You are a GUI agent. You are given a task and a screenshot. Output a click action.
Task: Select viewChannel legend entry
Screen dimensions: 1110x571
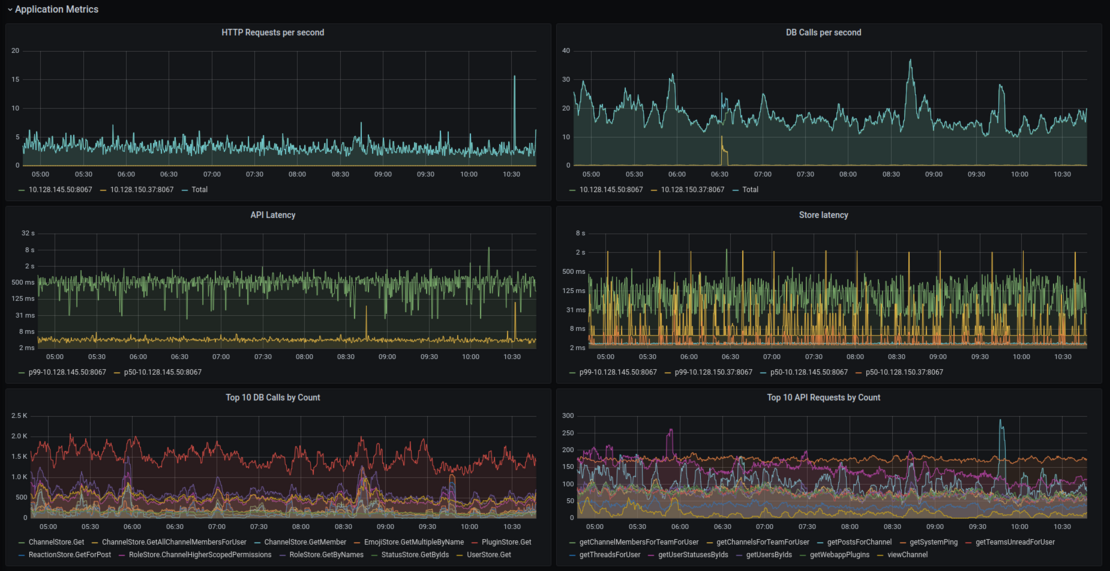pos(908,555)
